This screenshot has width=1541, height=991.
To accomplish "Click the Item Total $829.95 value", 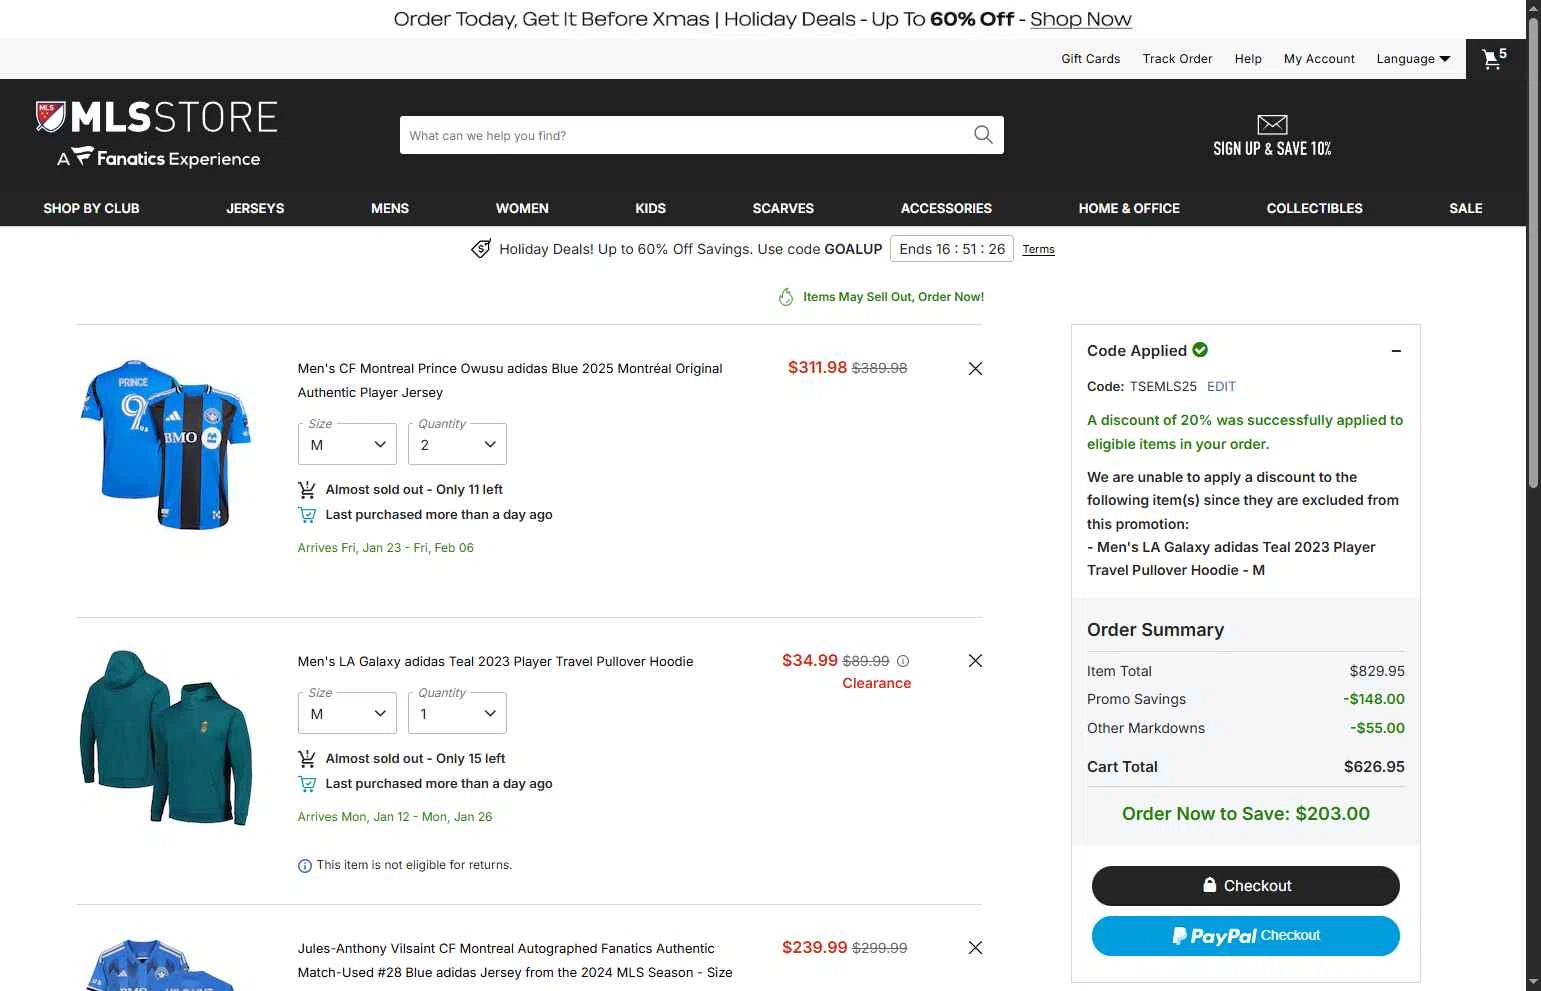I will [1377, 672].
